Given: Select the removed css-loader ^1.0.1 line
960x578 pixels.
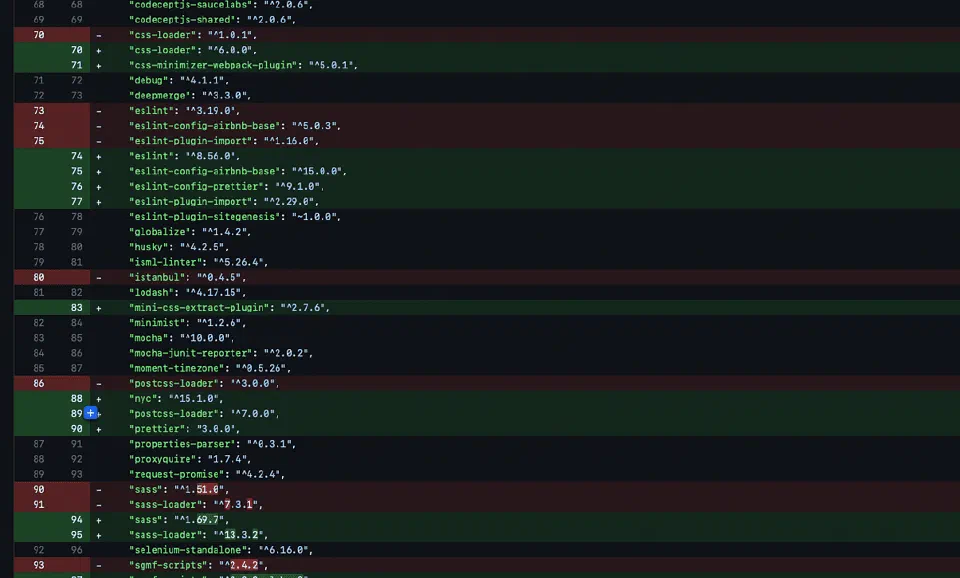Looking at the screenshot, I should pos(487,35).
